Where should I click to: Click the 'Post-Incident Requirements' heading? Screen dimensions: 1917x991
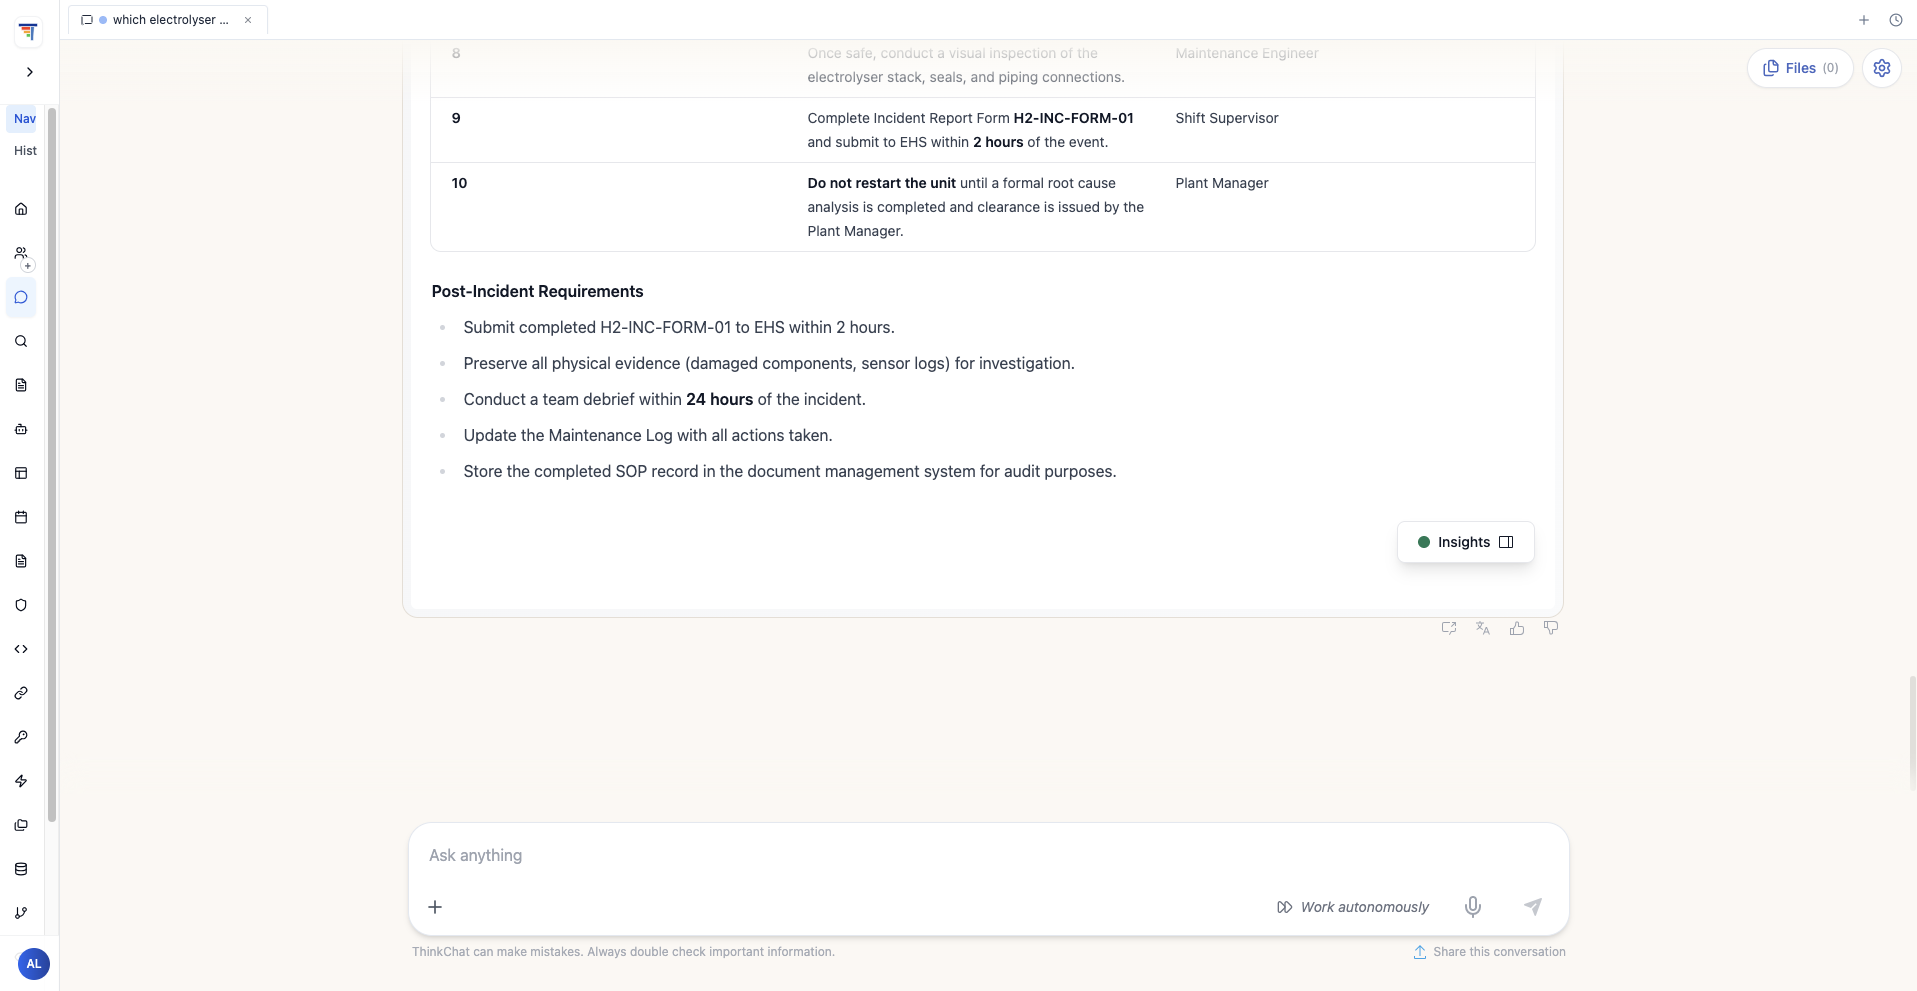pos(537,291)
